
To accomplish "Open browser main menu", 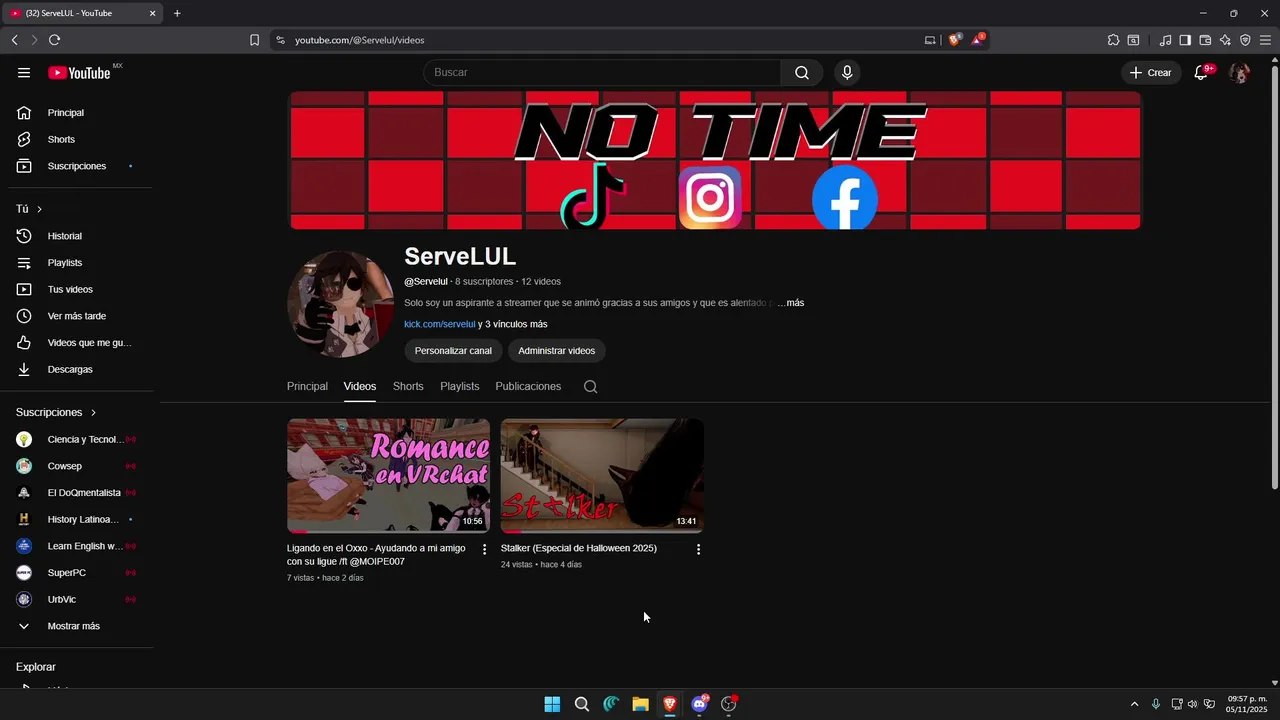I will [x=1265, y=40].
